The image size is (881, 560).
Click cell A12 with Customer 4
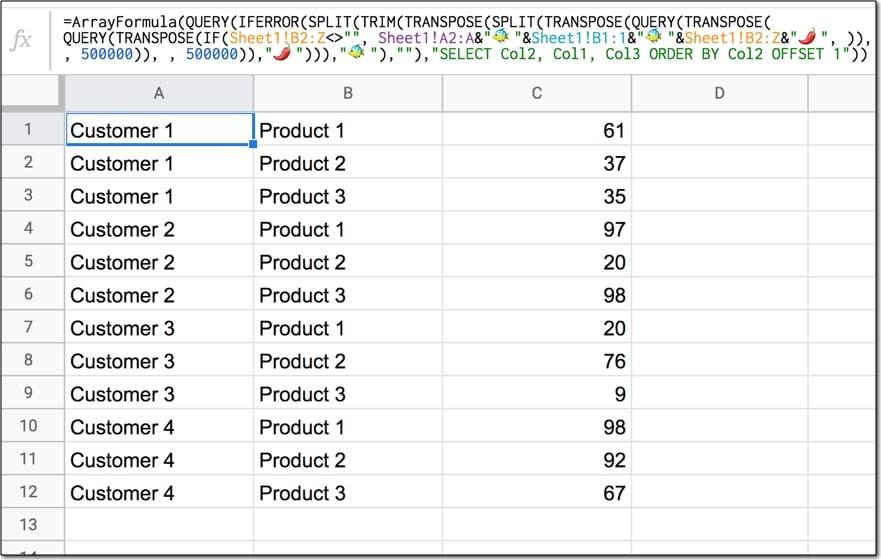point(159,491)
